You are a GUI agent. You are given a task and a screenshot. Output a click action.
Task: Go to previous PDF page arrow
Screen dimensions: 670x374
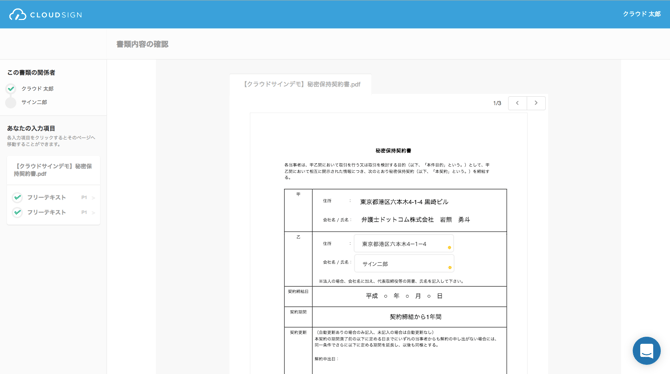point(517,103)
